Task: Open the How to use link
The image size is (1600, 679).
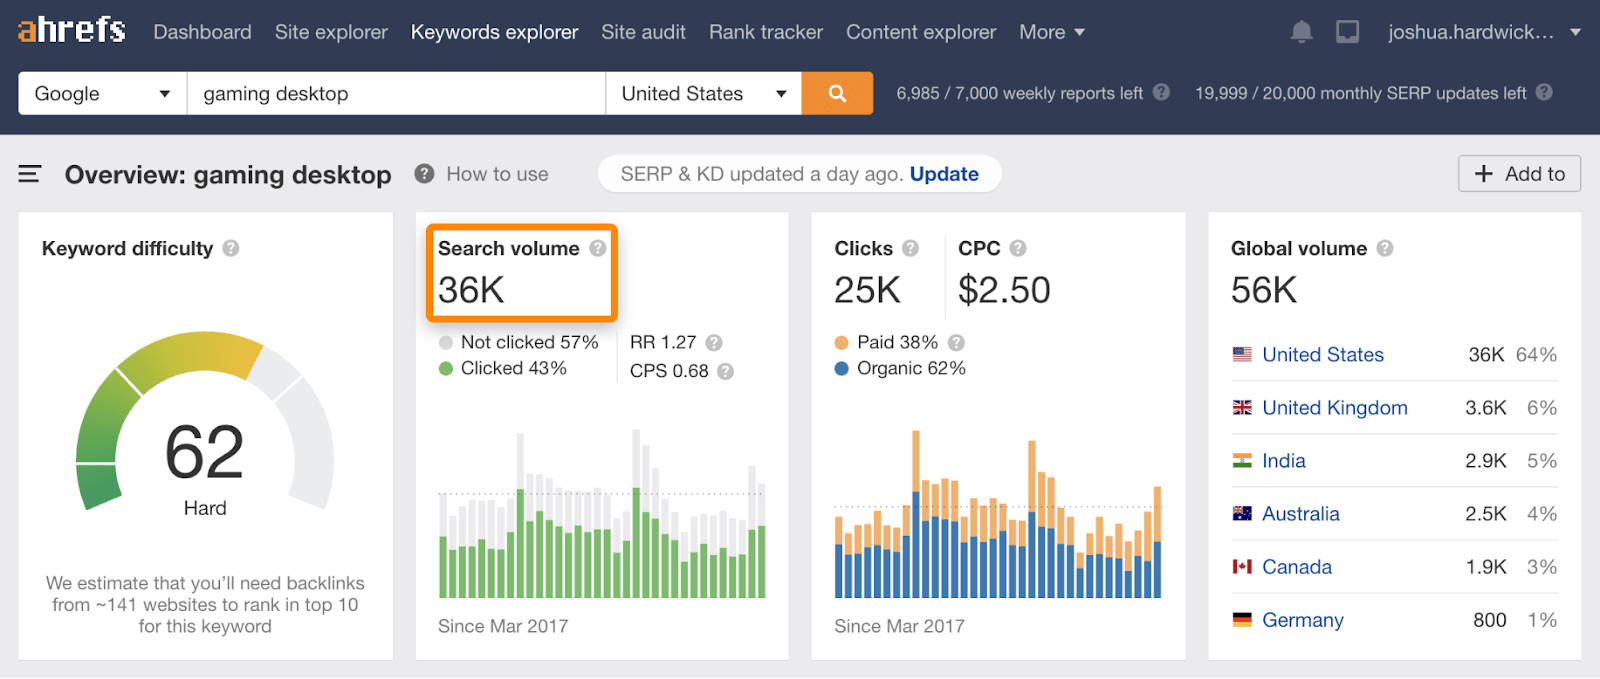Action: [497, 174]
